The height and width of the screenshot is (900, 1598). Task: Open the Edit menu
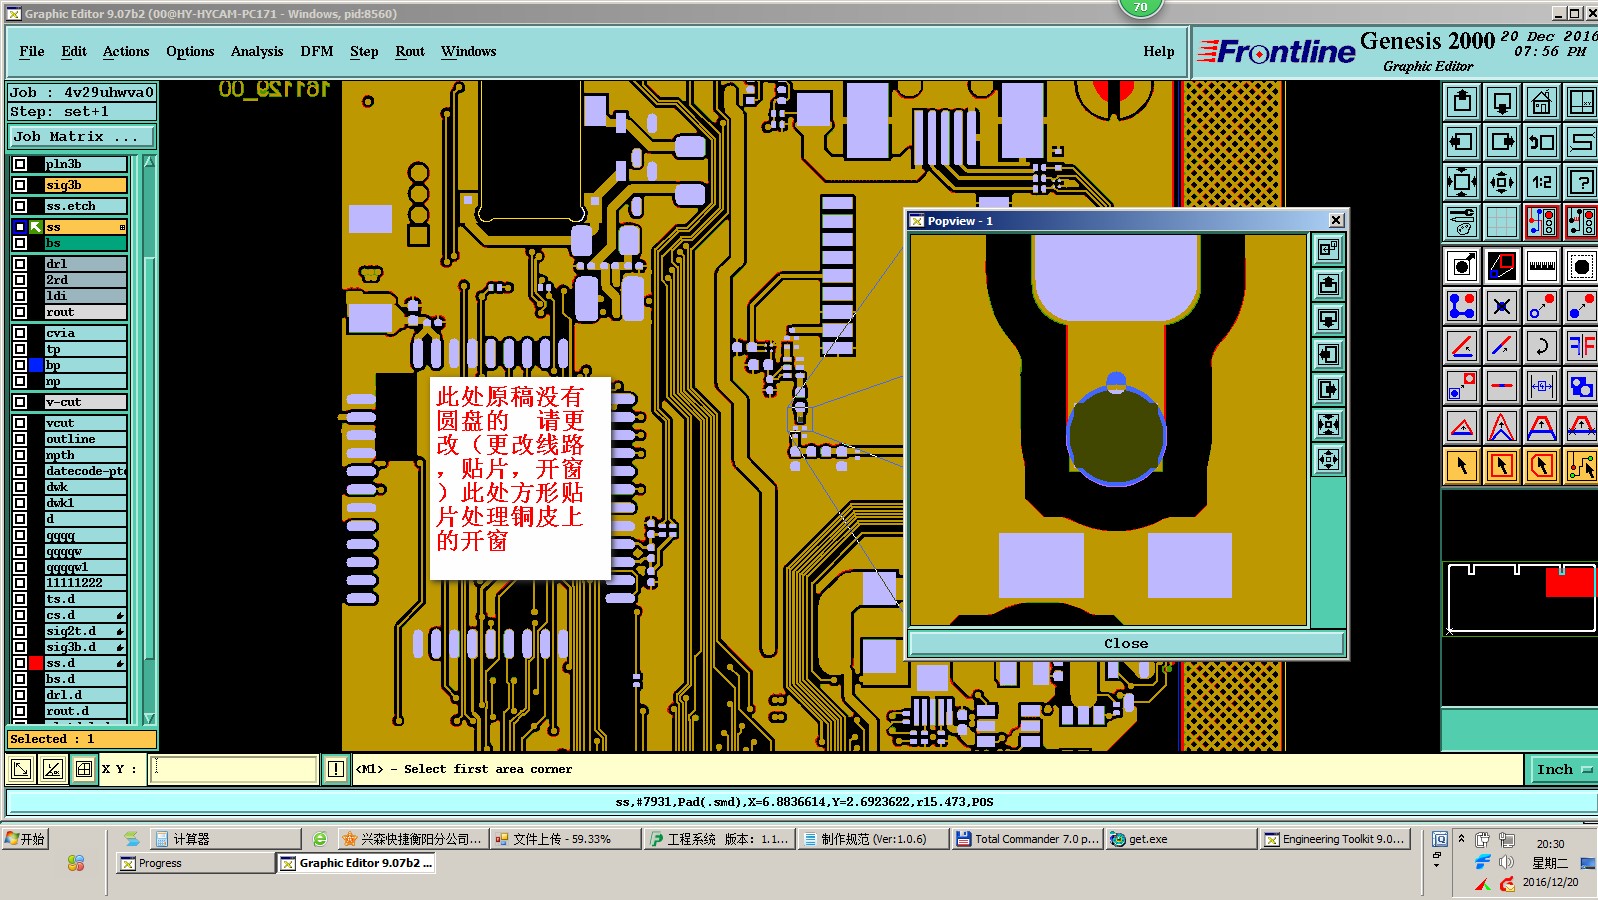(74, 51)
